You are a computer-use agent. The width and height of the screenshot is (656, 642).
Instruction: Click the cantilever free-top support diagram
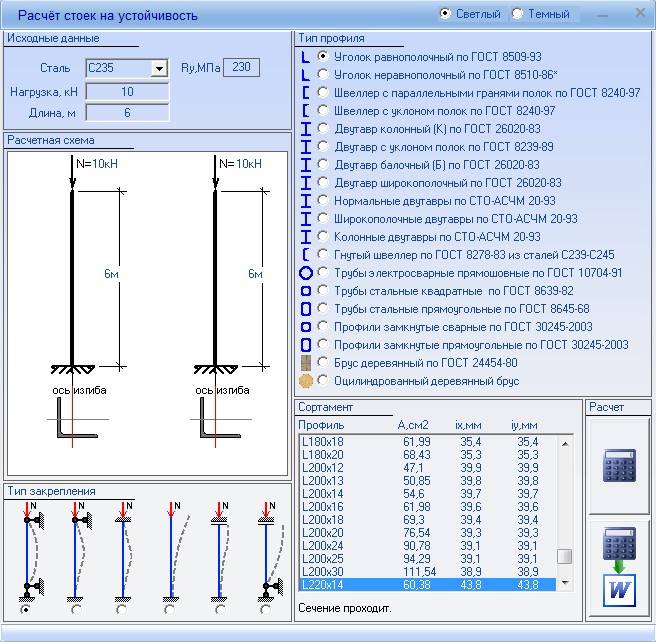tap(176, 551)
